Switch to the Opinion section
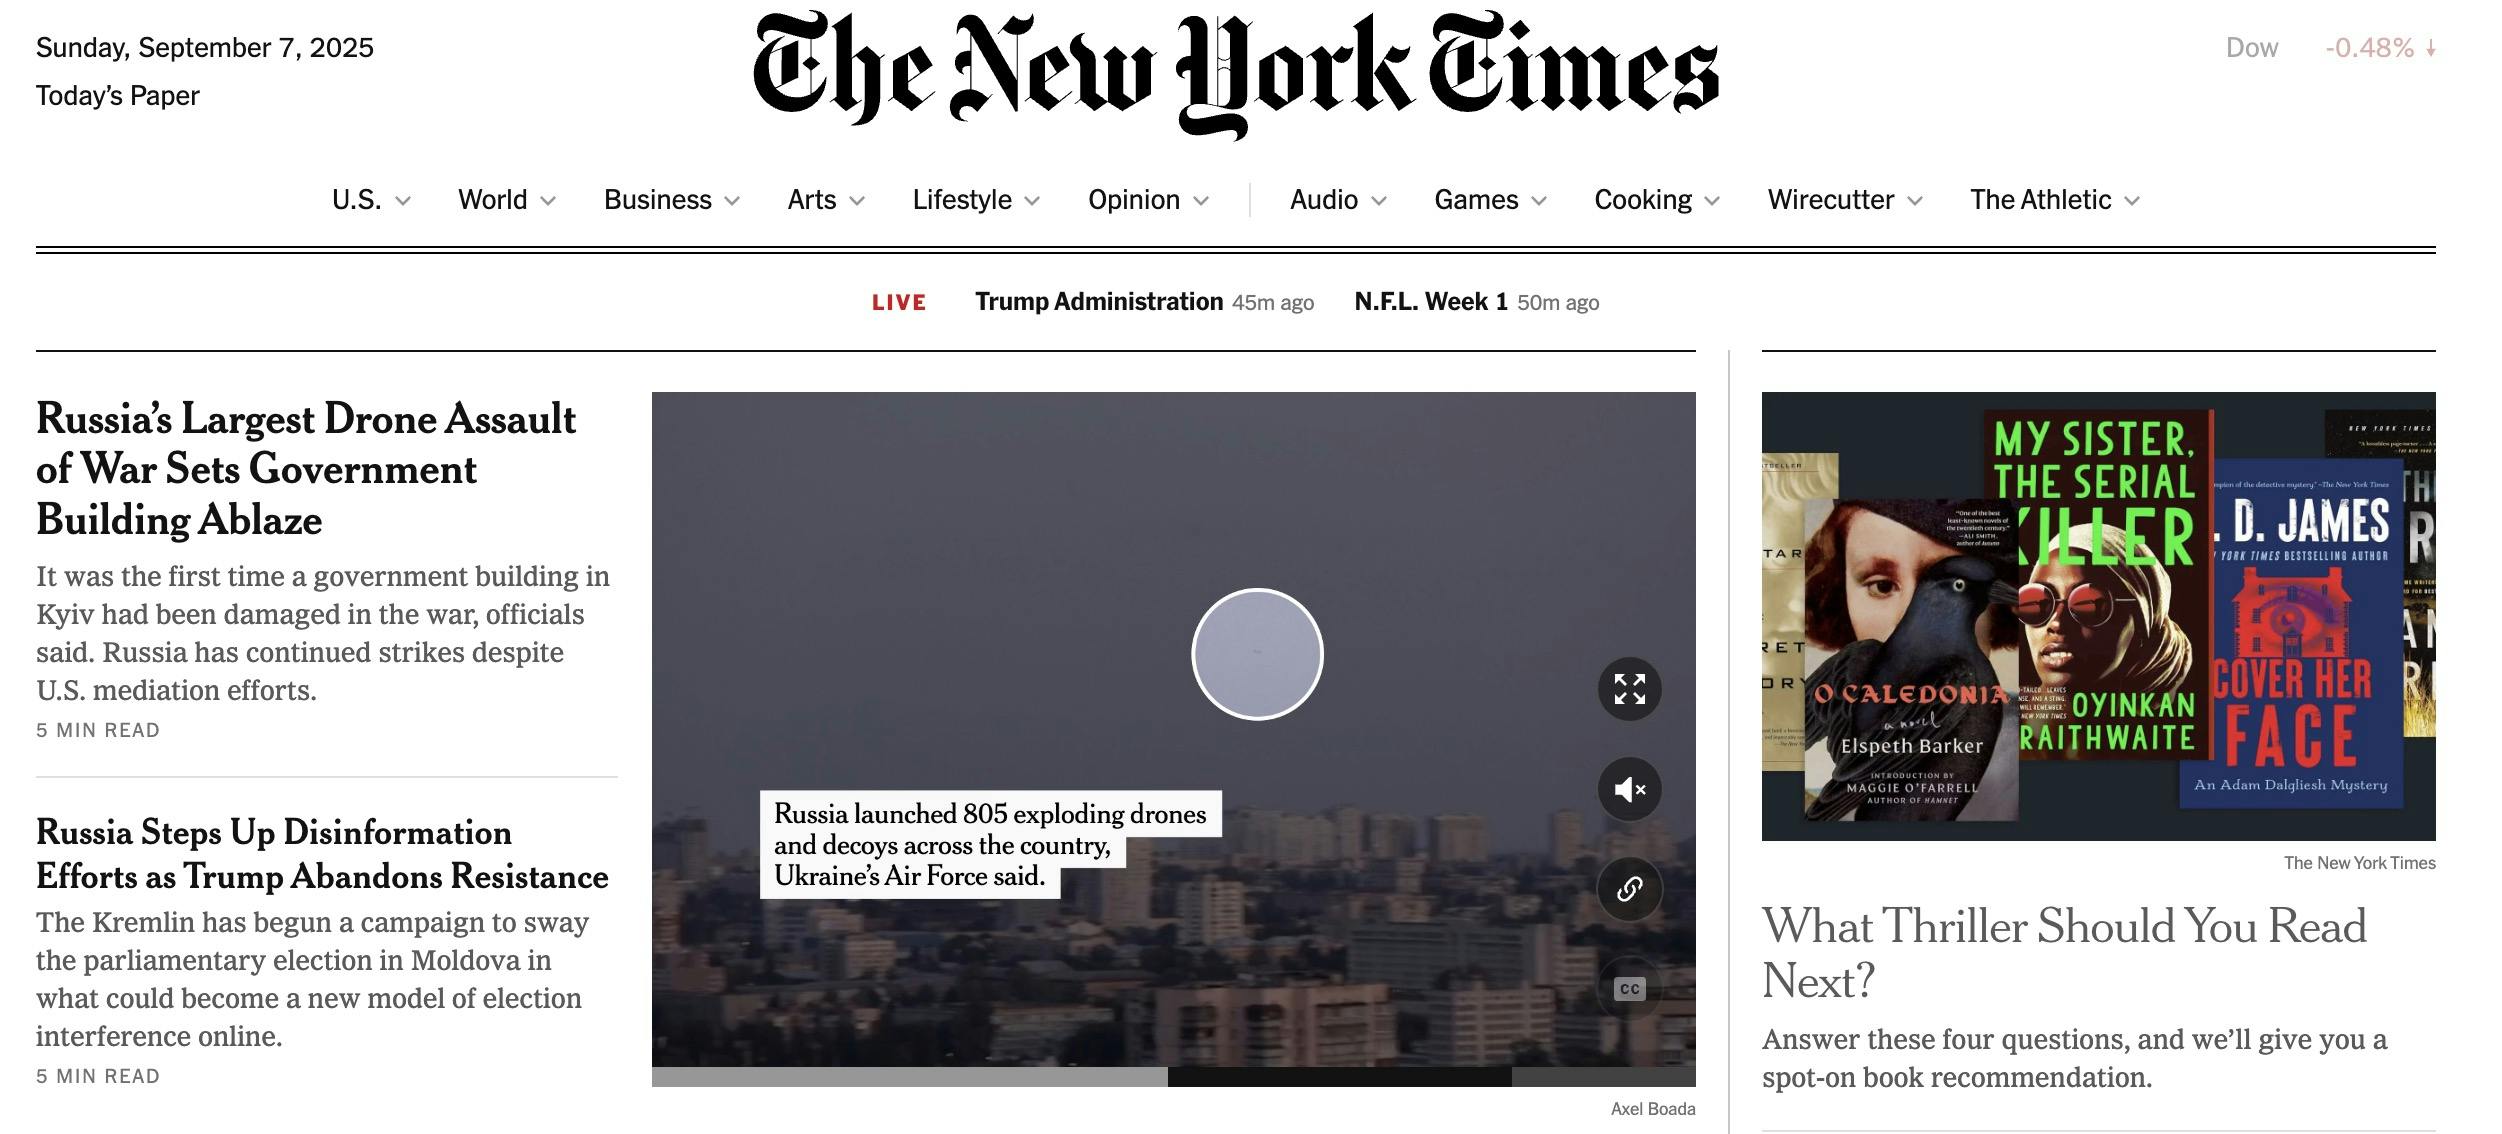The width and height of the screenshot is (2502, 1134). 1133,200
